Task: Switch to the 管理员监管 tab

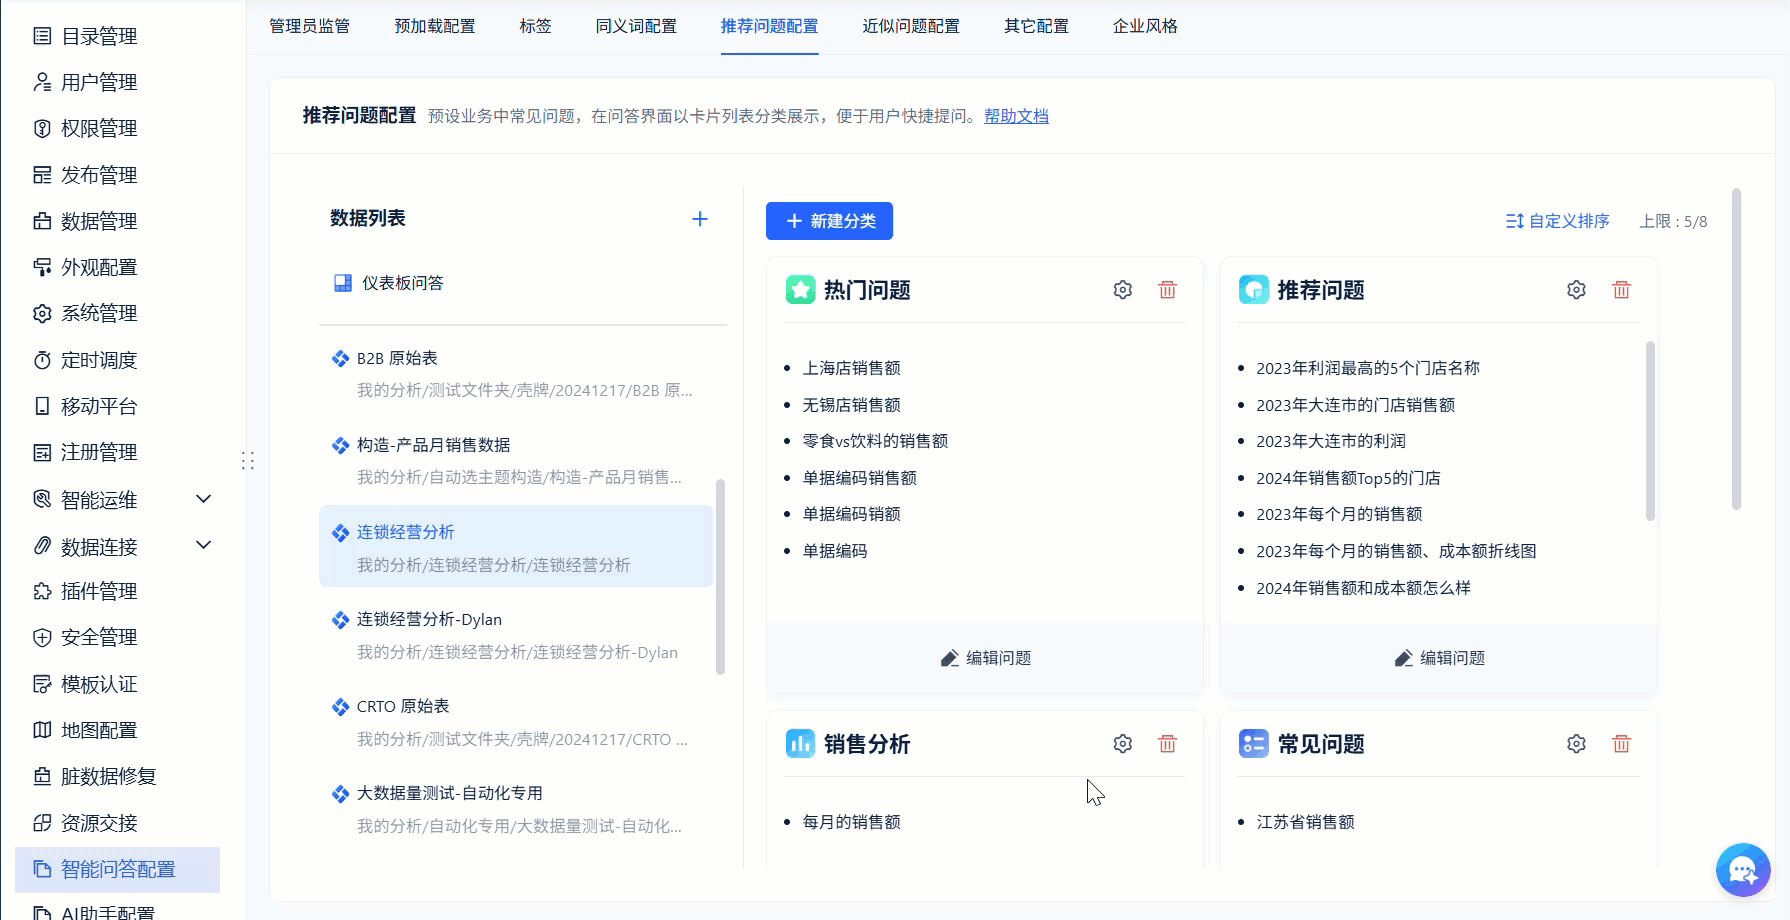Action: click(310, 26)
